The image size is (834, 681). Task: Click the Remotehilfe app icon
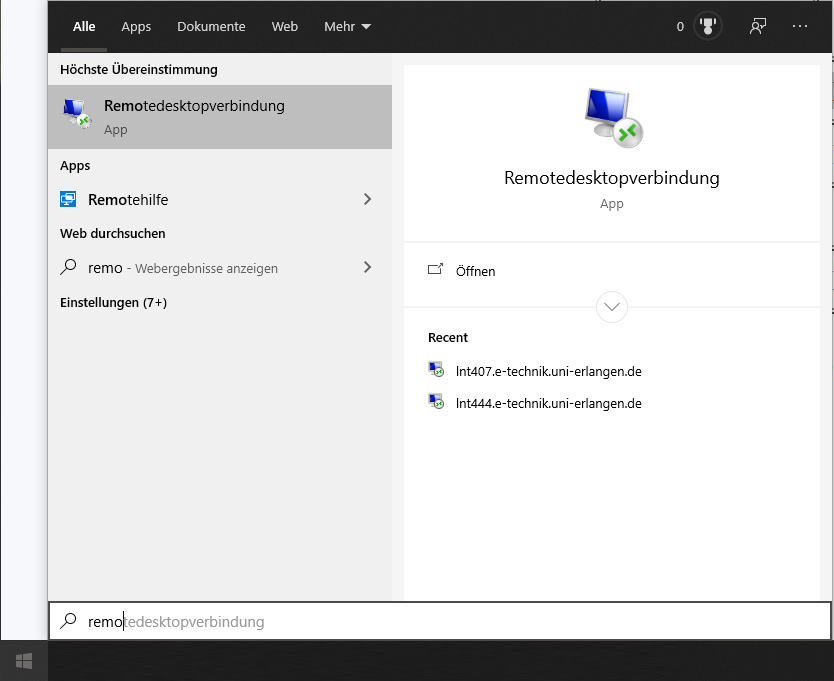click(68, 200)
